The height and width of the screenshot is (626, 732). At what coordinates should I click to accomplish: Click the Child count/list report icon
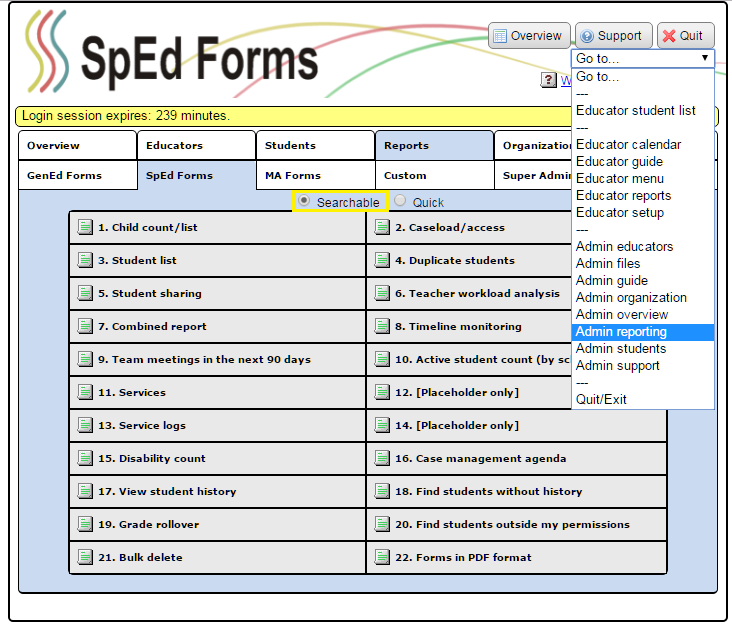[x=85, y=228]
